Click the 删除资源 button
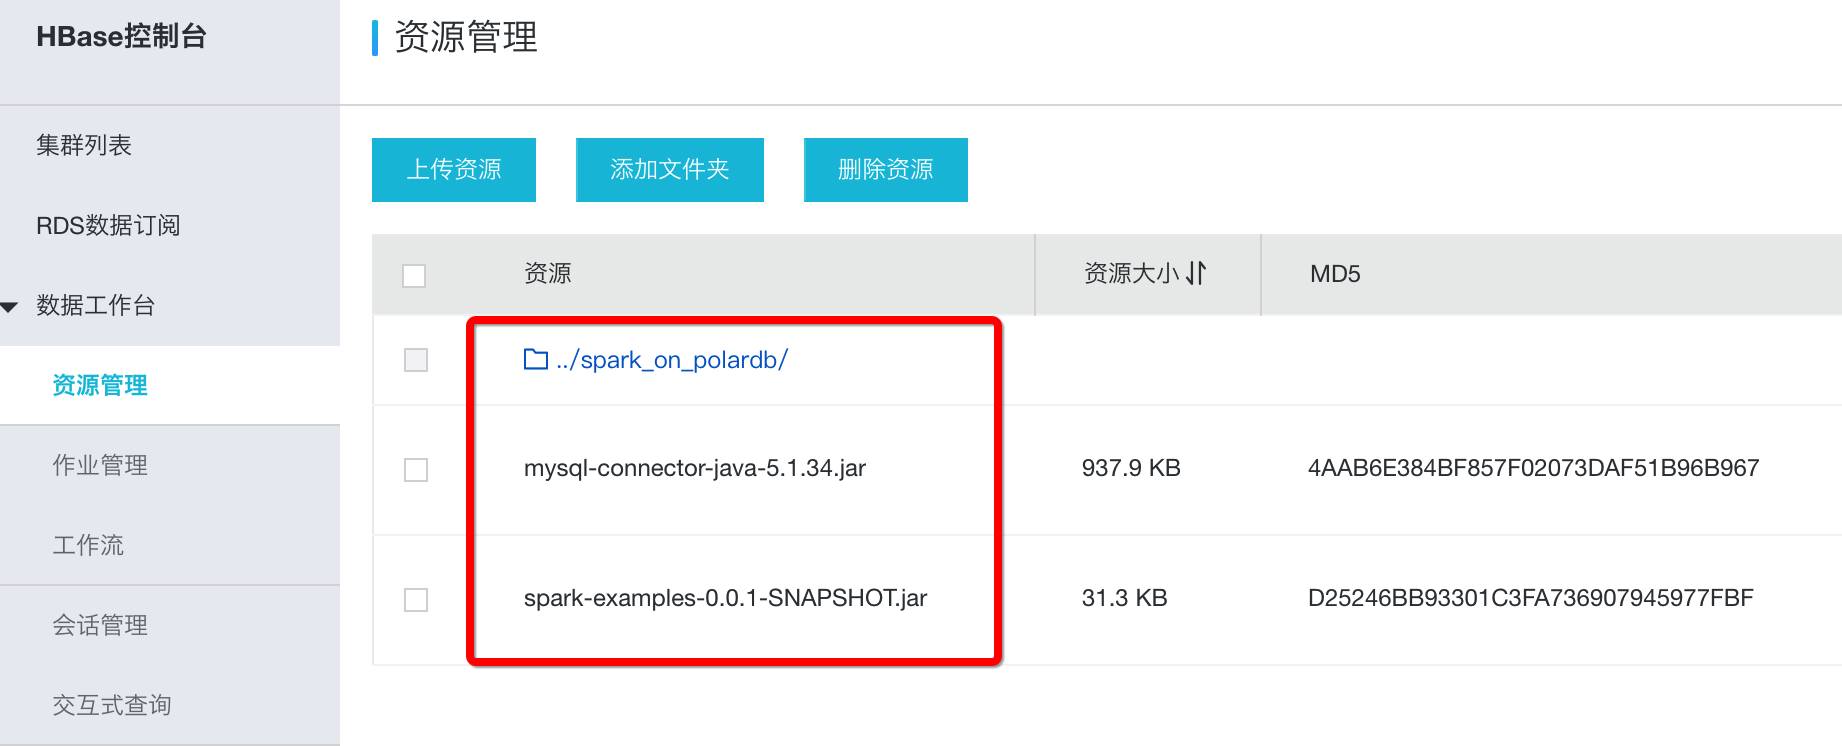Viewport: 1842px width, 746px height. click(886, 170)
